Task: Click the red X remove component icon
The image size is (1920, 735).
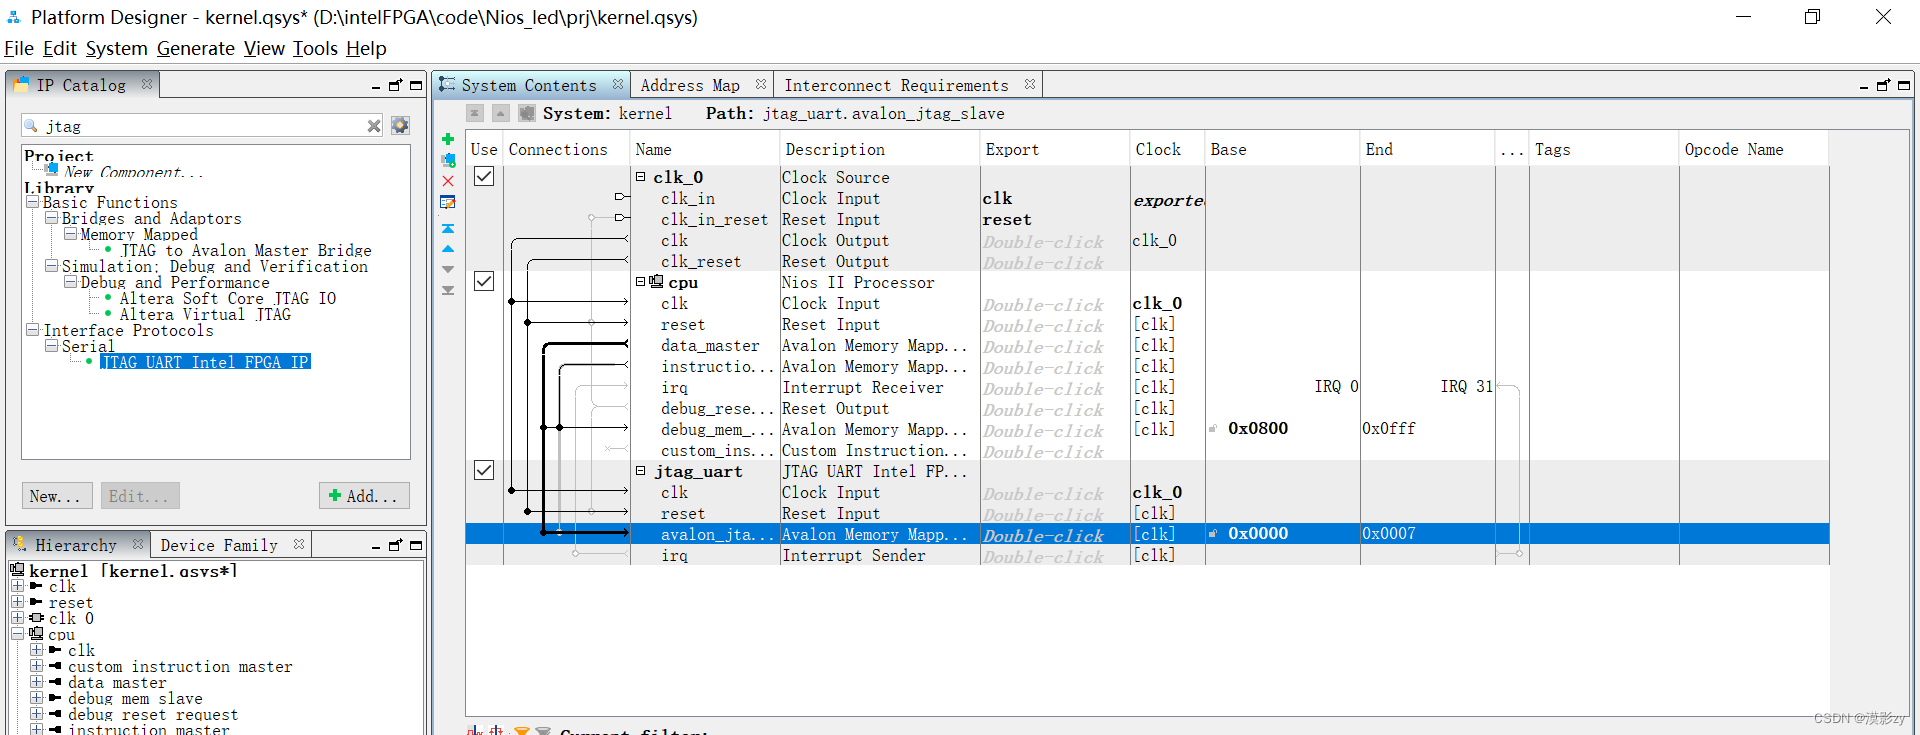Action: (448, 181)
